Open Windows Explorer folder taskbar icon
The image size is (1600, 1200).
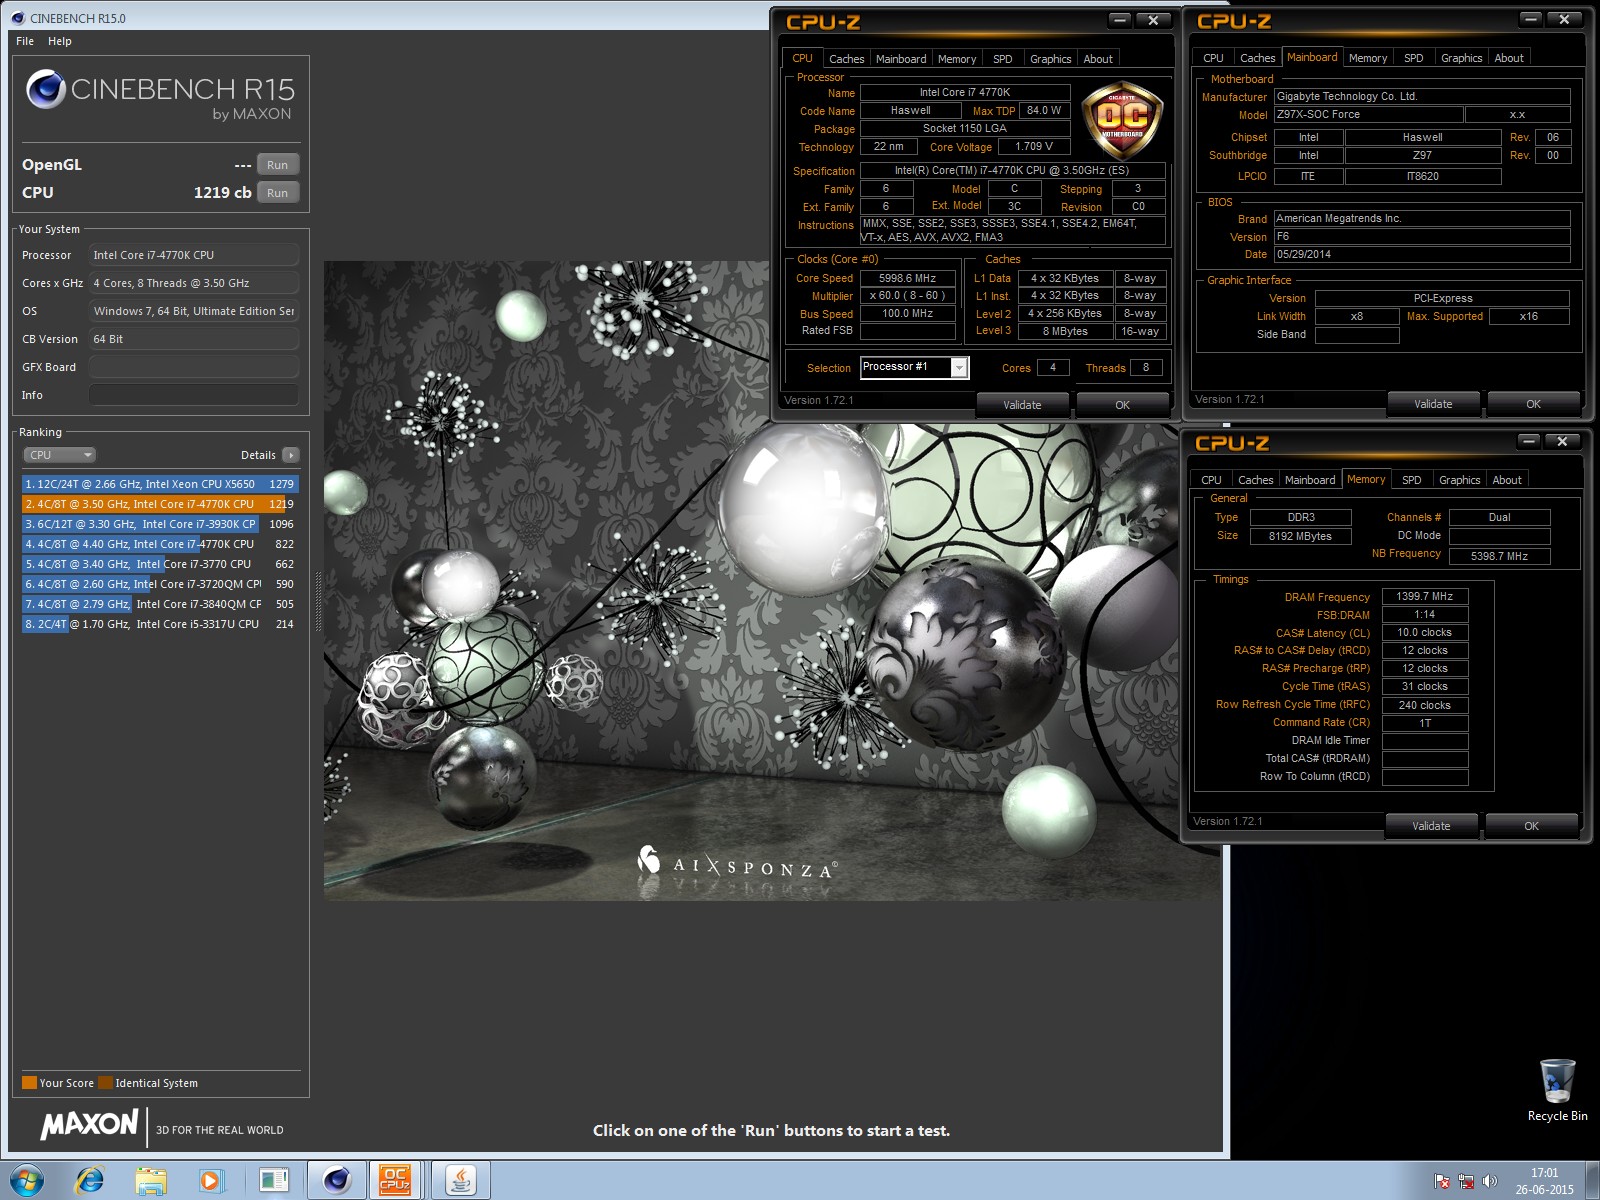[x=151, y=1180]
